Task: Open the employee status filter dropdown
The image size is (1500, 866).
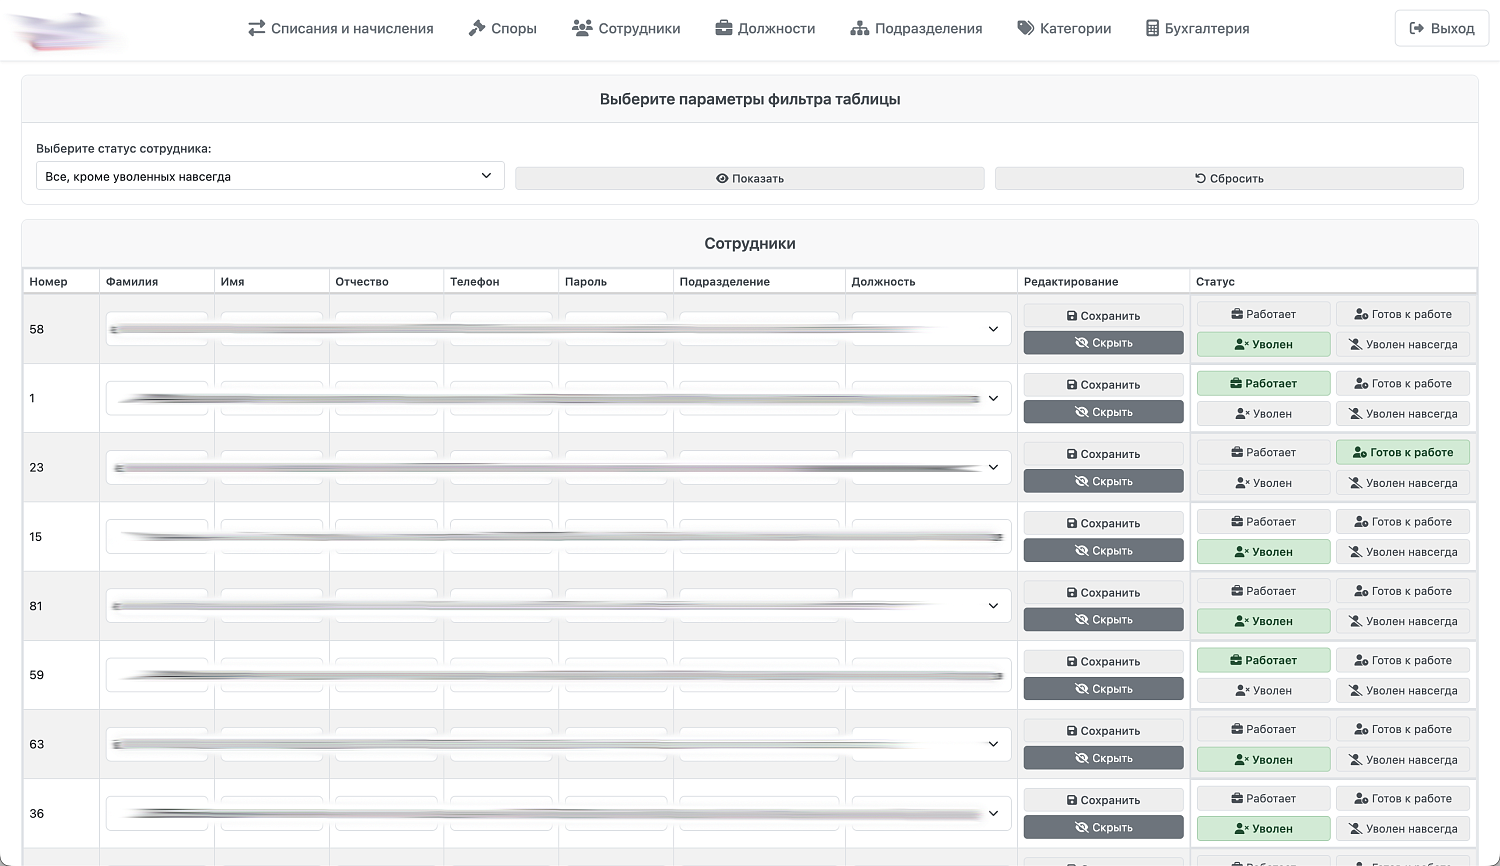Action: 270,176
